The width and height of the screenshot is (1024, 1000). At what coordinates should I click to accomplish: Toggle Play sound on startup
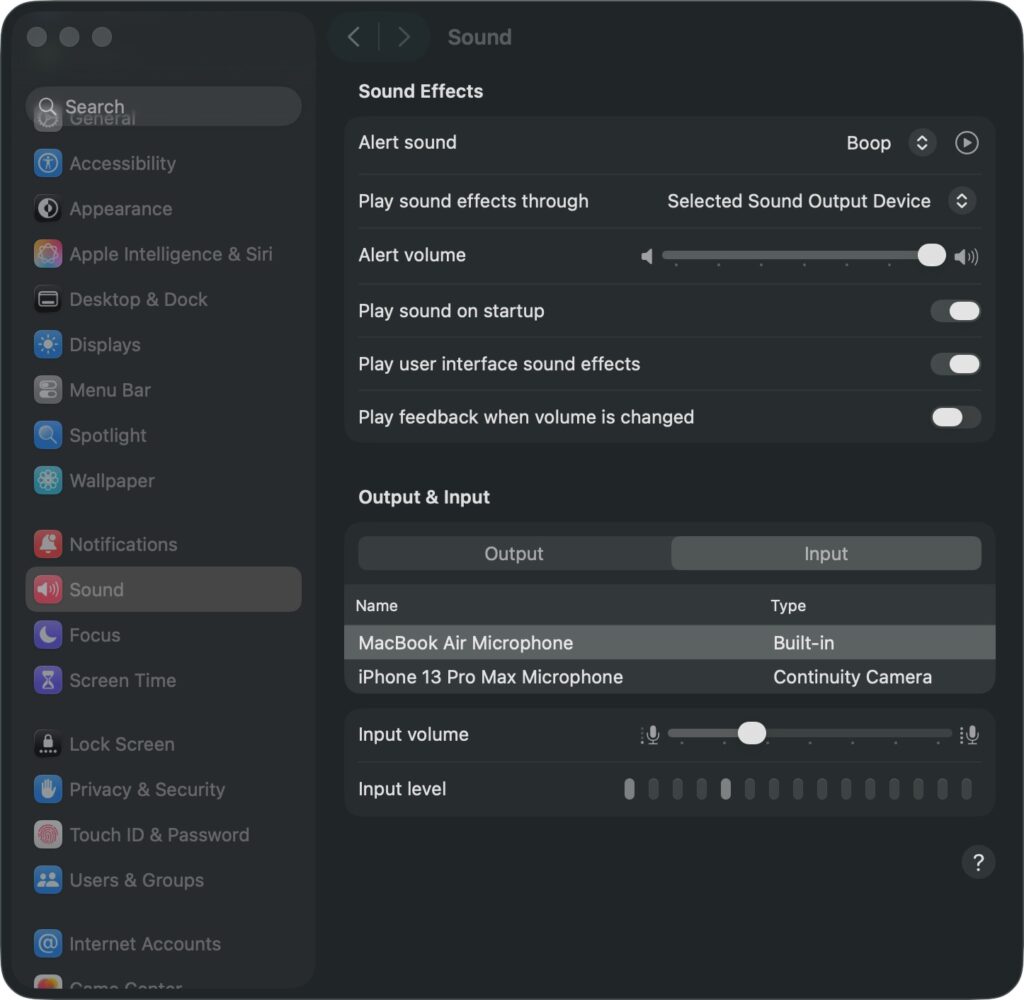[955, 311]
